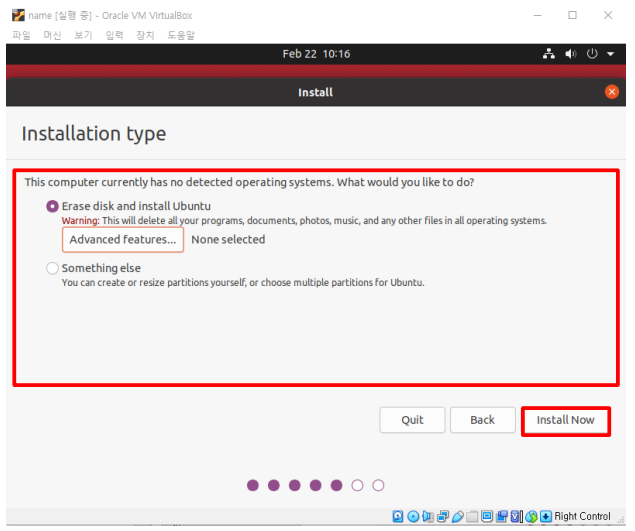
Task: Click the Installation type heading
Action: [x=94, y=134]
